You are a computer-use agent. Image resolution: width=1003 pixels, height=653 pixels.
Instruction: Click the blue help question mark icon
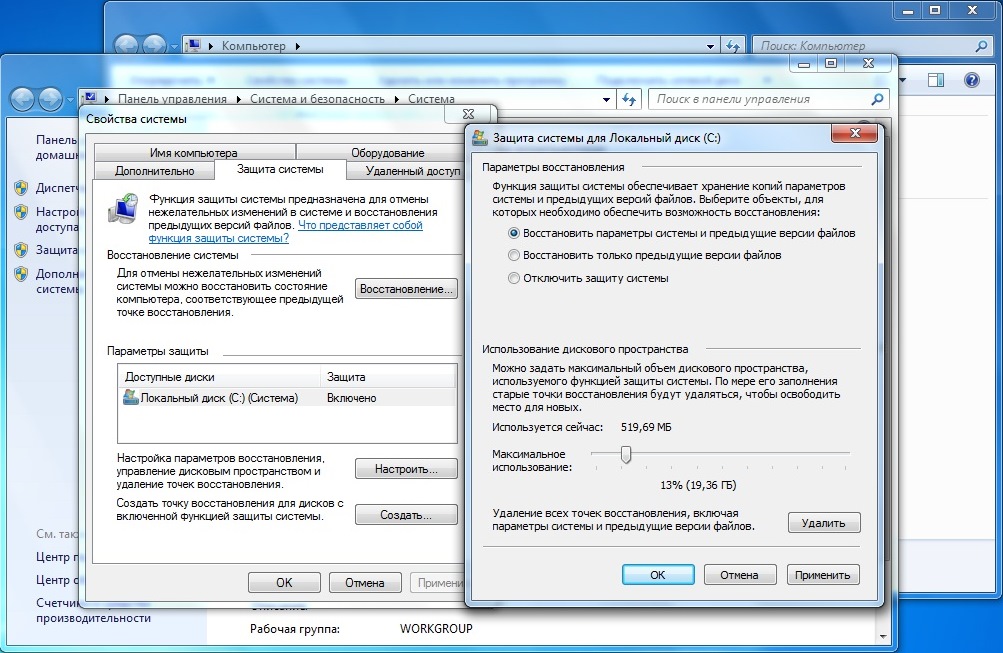[970, 80]
